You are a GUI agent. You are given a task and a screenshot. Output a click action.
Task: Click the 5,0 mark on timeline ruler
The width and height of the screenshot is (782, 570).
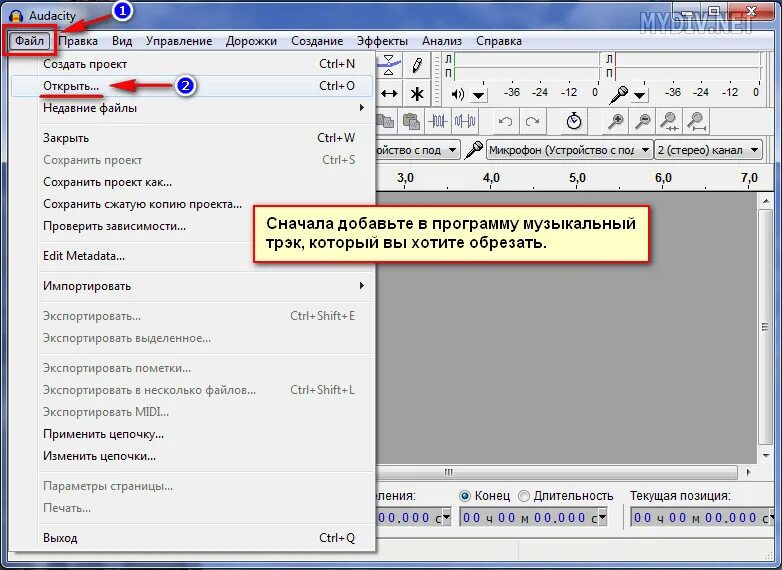577,178
